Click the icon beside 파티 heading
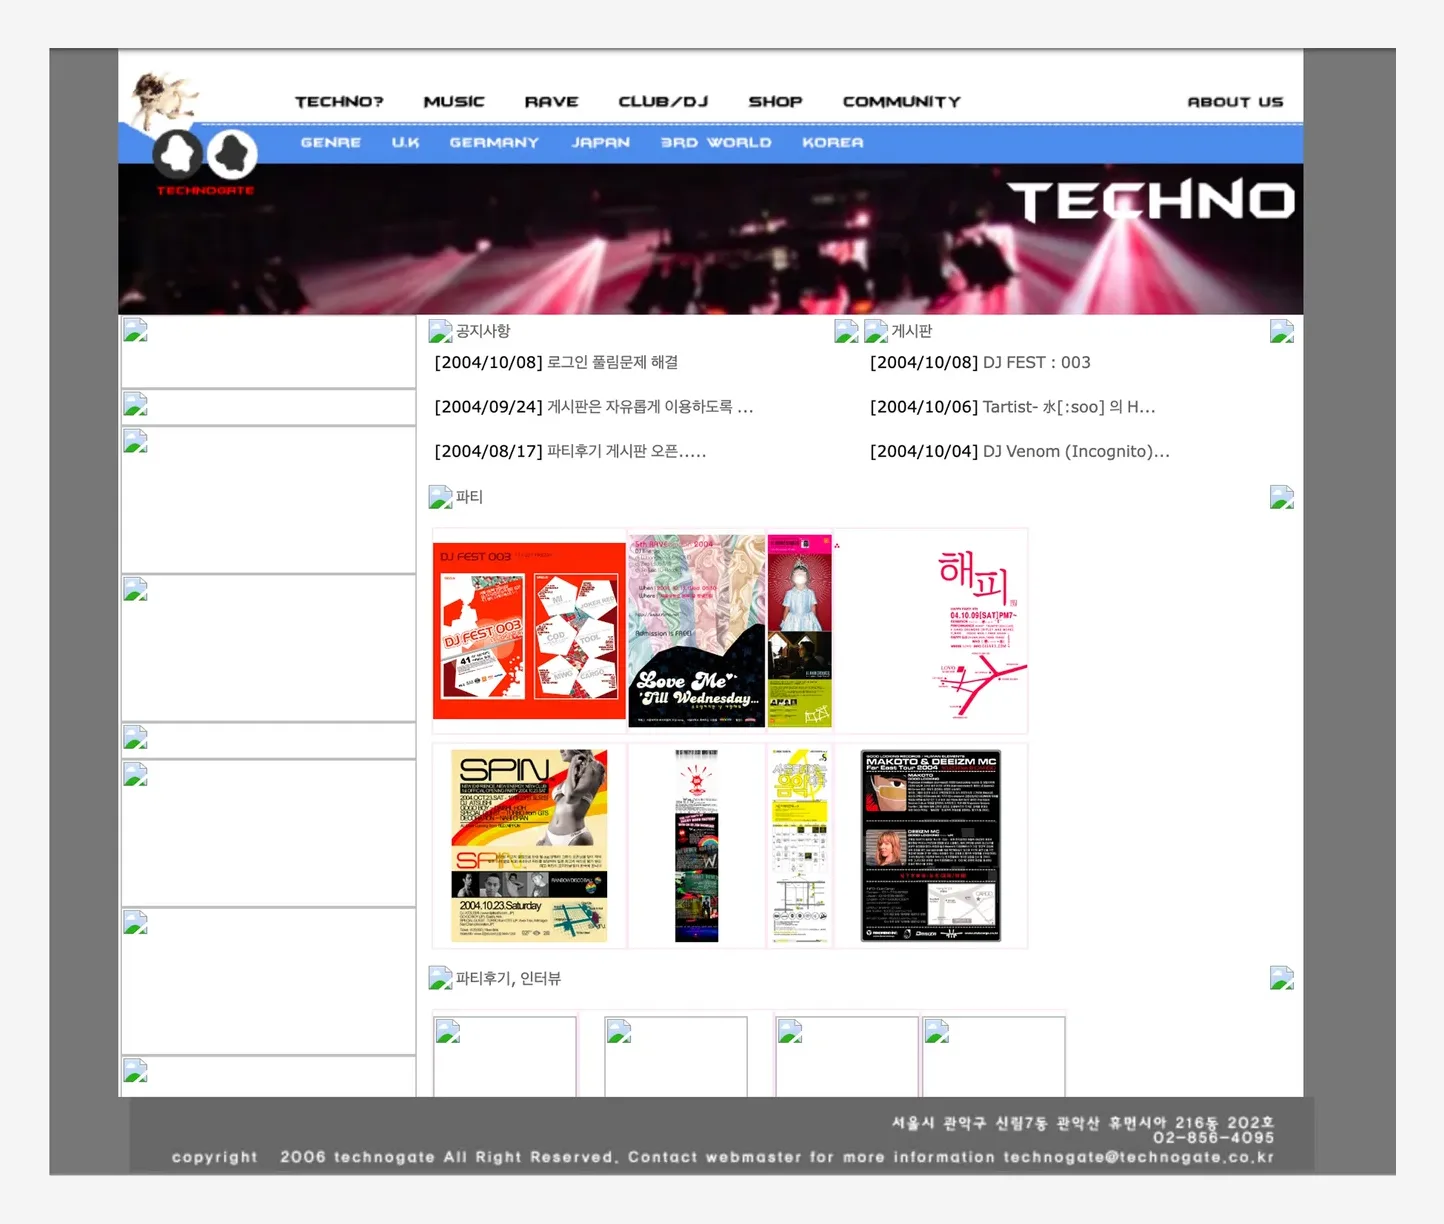 pyautogui.click(x=440, y=497)
